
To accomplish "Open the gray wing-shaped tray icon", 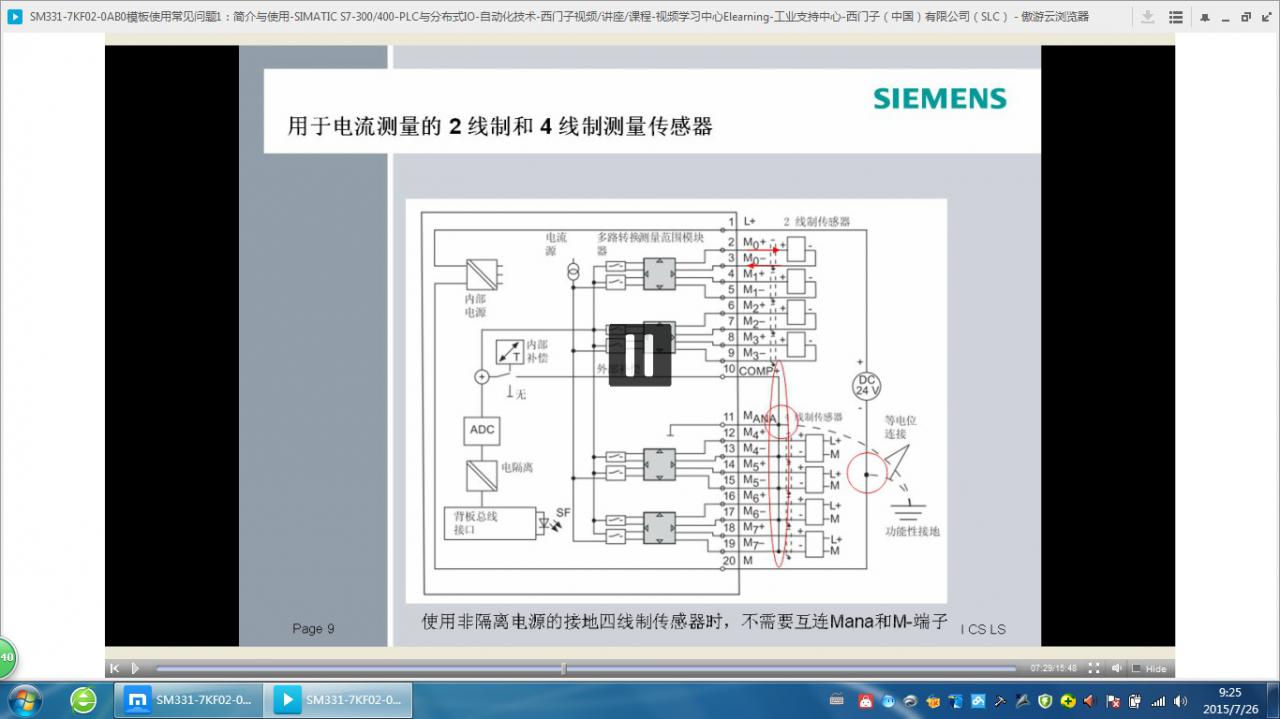I will [x=1023, y=701].
